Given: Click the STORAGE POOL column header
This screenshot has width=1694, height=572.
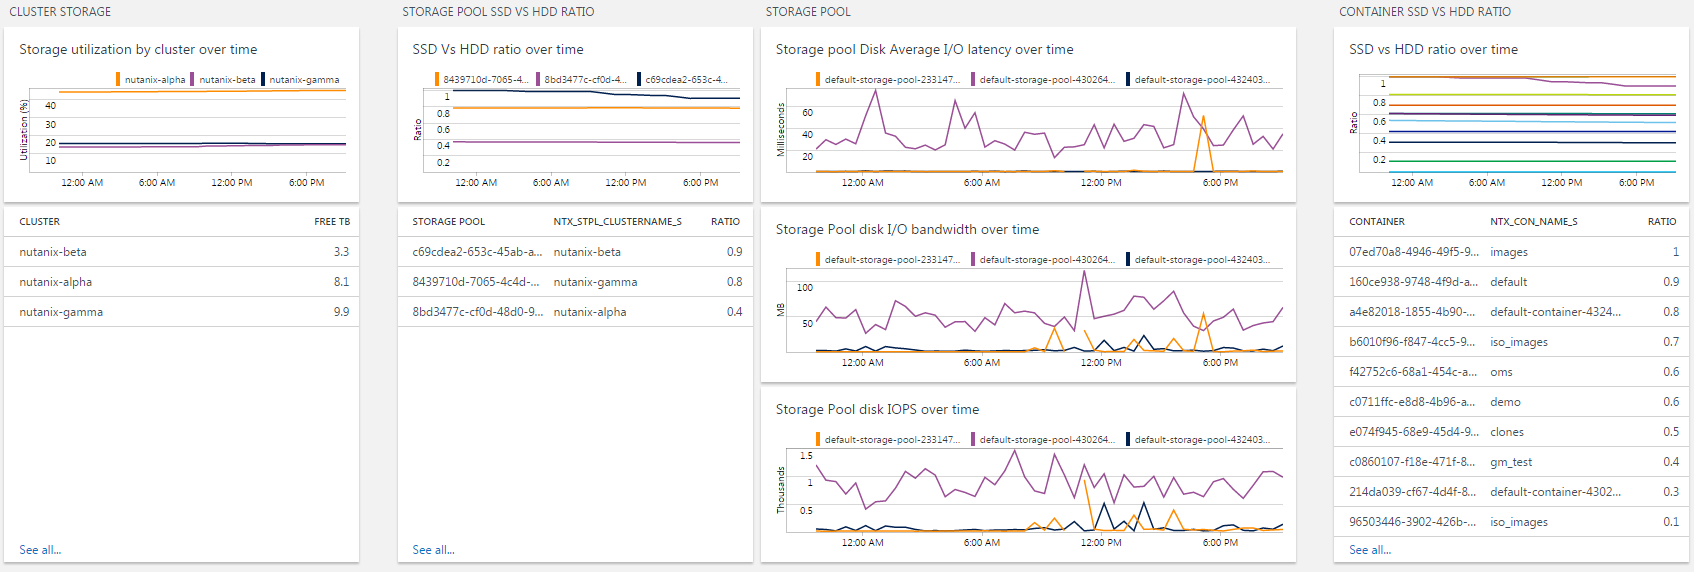Looking at the screenshot, I should pyautogui.click(x=449, y=222).
